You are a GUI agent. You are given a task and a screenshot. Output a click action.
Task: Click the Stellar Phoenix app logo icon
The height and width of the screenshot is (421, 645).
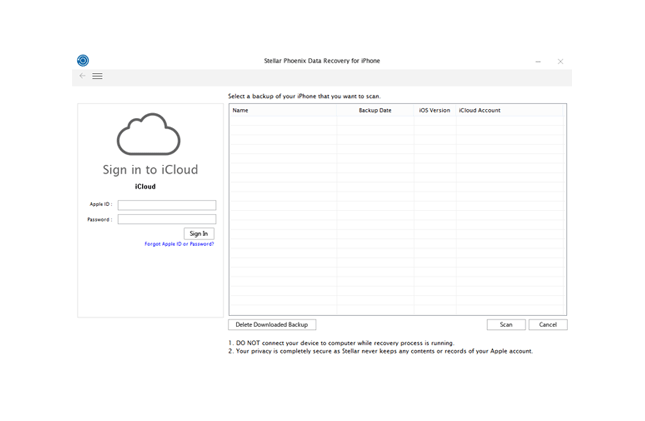point(83,60)
